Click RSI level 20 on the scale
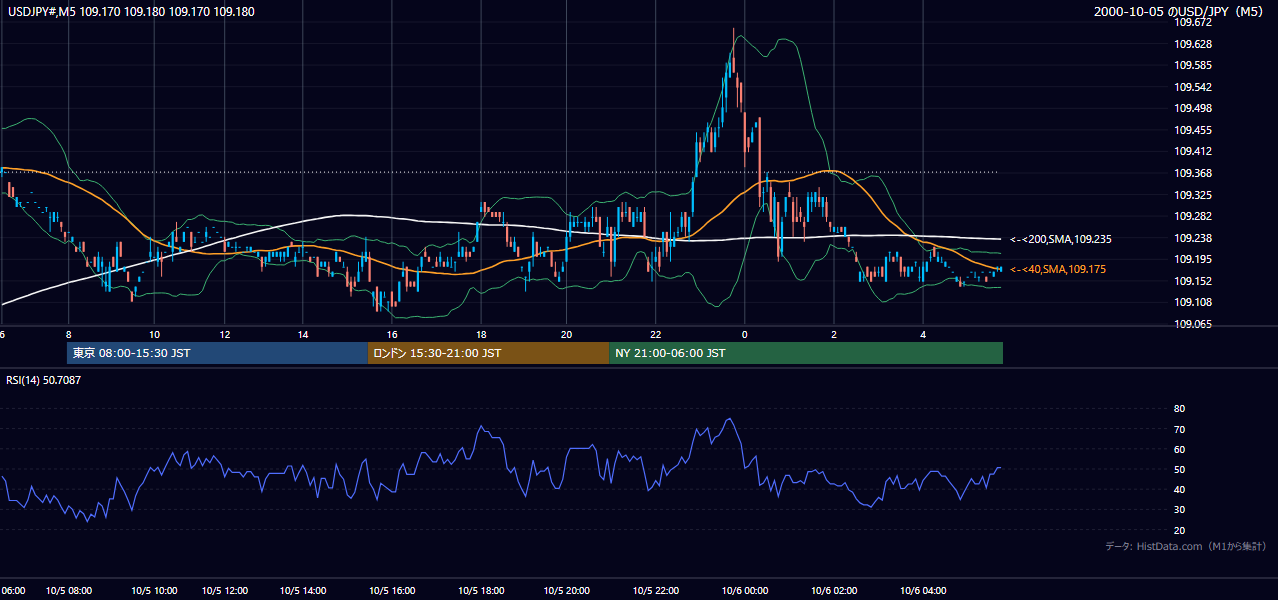Viewport: 1278px width, 600px height. pos(1179,531)
